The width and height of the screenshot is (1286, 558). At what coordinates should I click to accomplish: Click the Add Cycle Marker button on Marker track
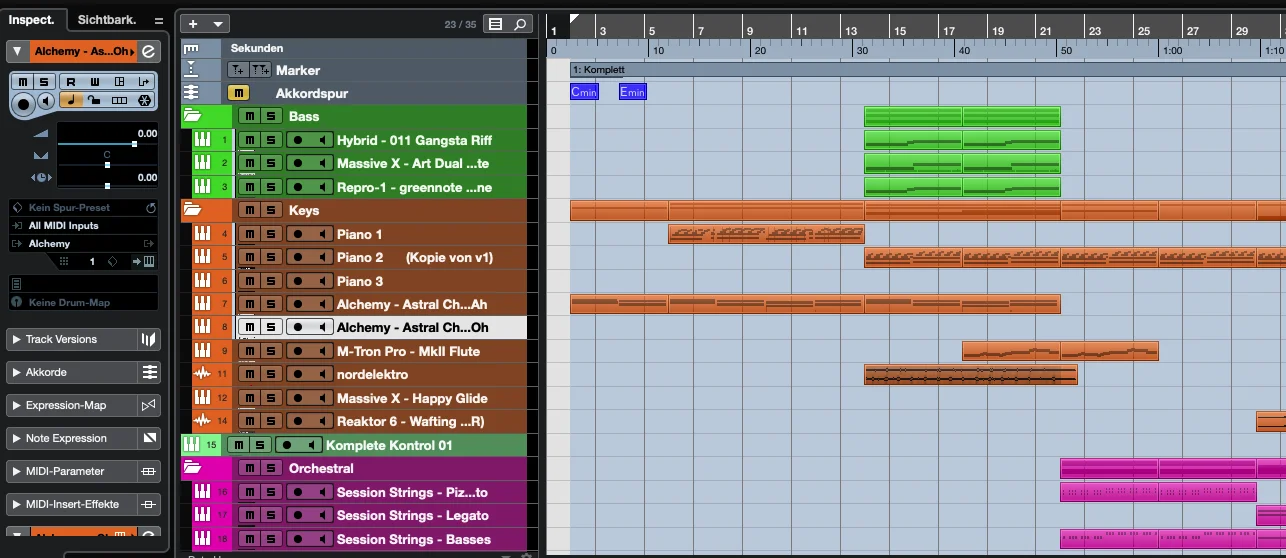tap(259, 70)
